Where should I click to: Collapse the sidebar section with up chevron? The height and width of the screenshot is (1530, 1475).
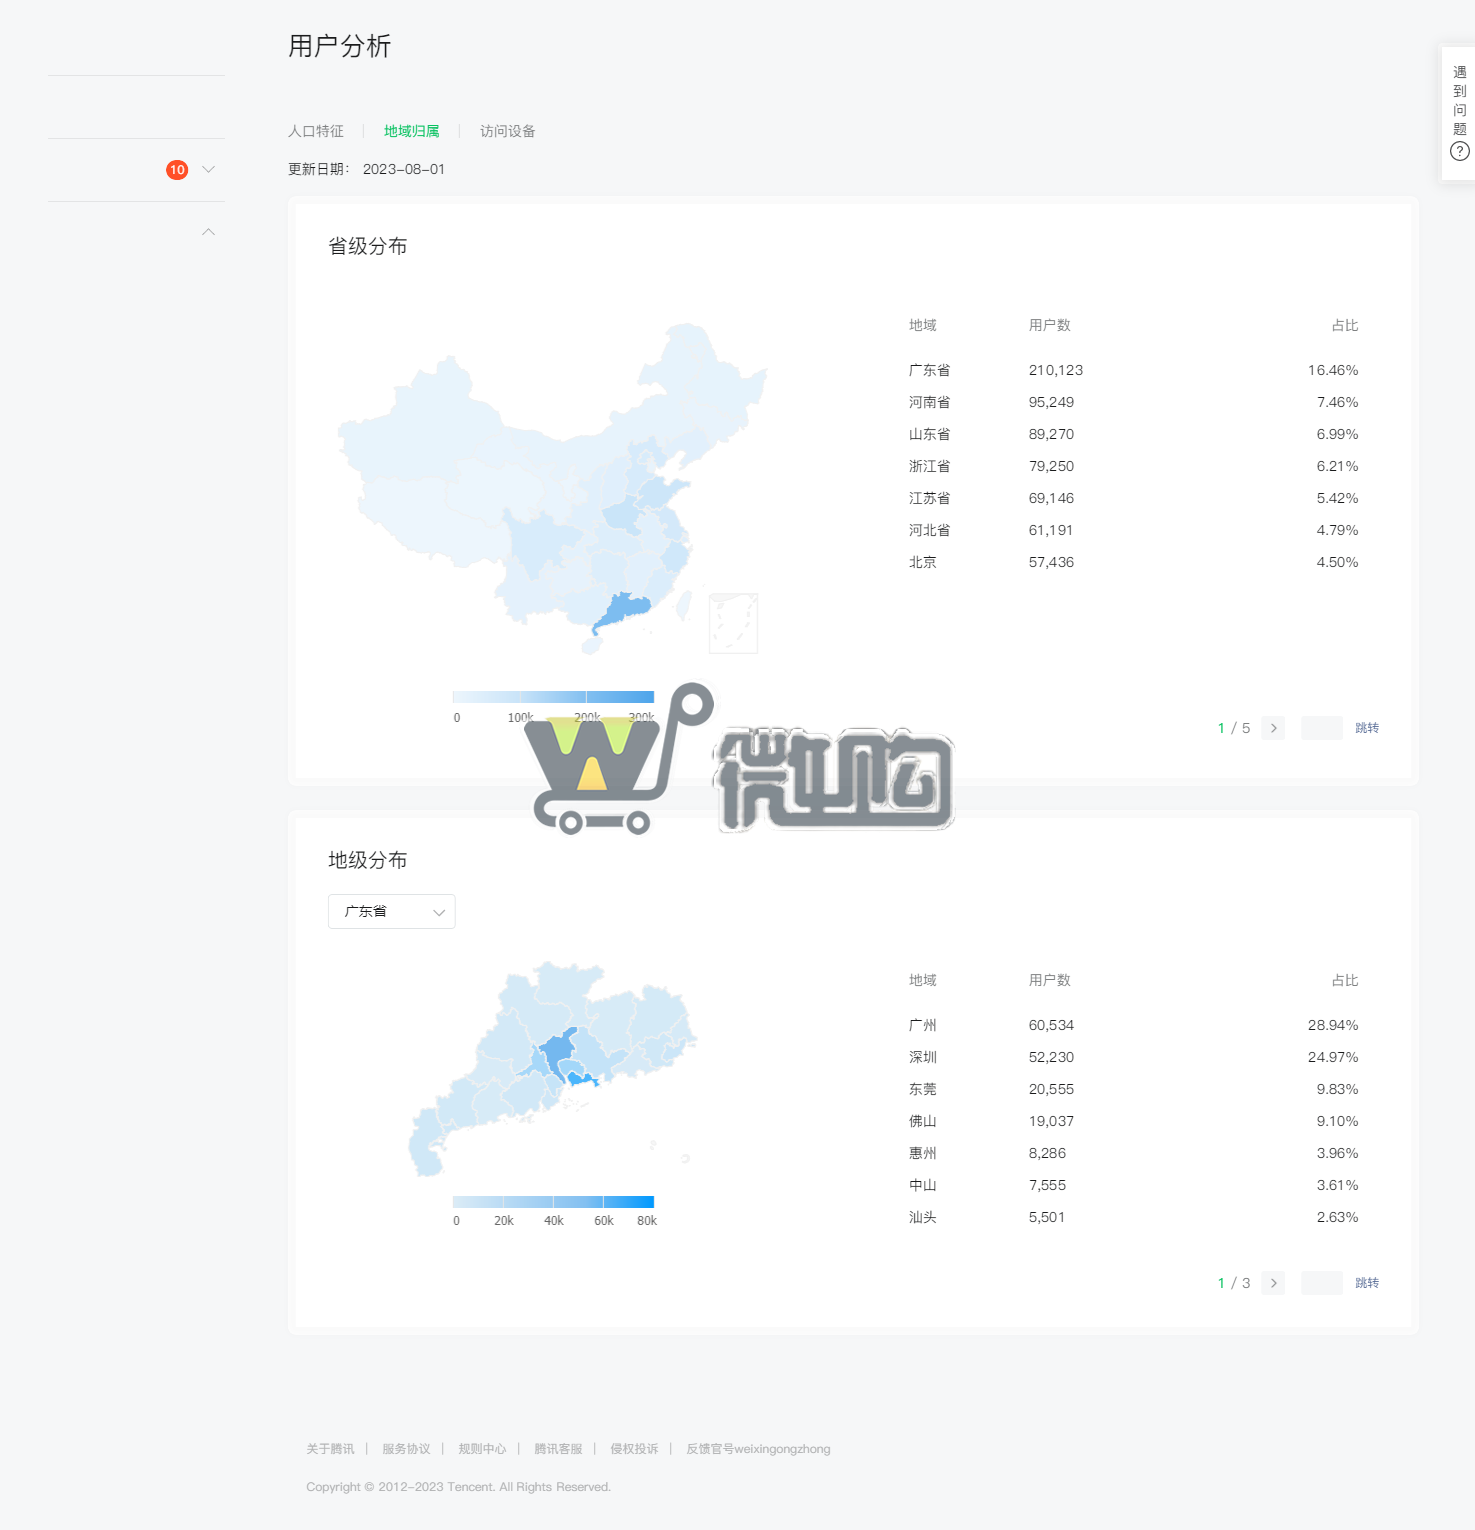[208, 231]
